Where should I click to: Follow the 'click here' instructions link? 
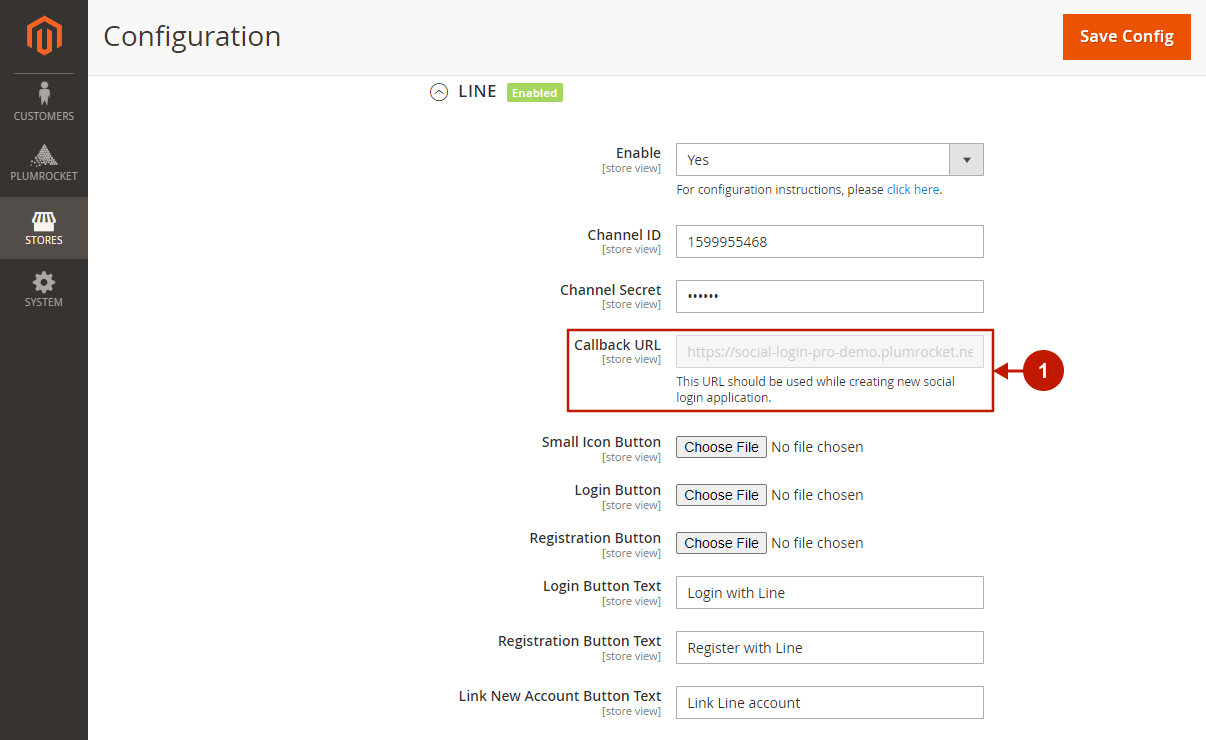pos(913,189)
